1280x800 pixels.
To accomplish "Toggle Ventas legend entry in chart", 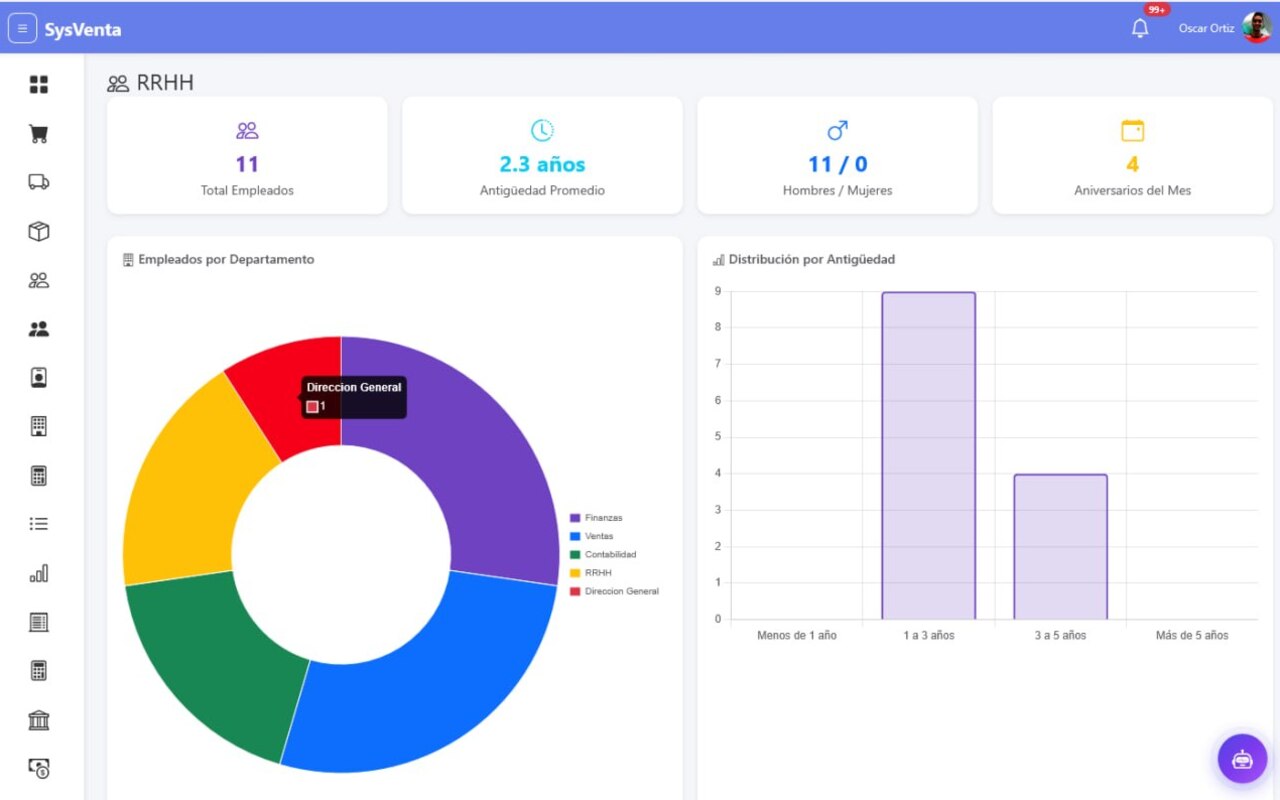I will 592,536.
